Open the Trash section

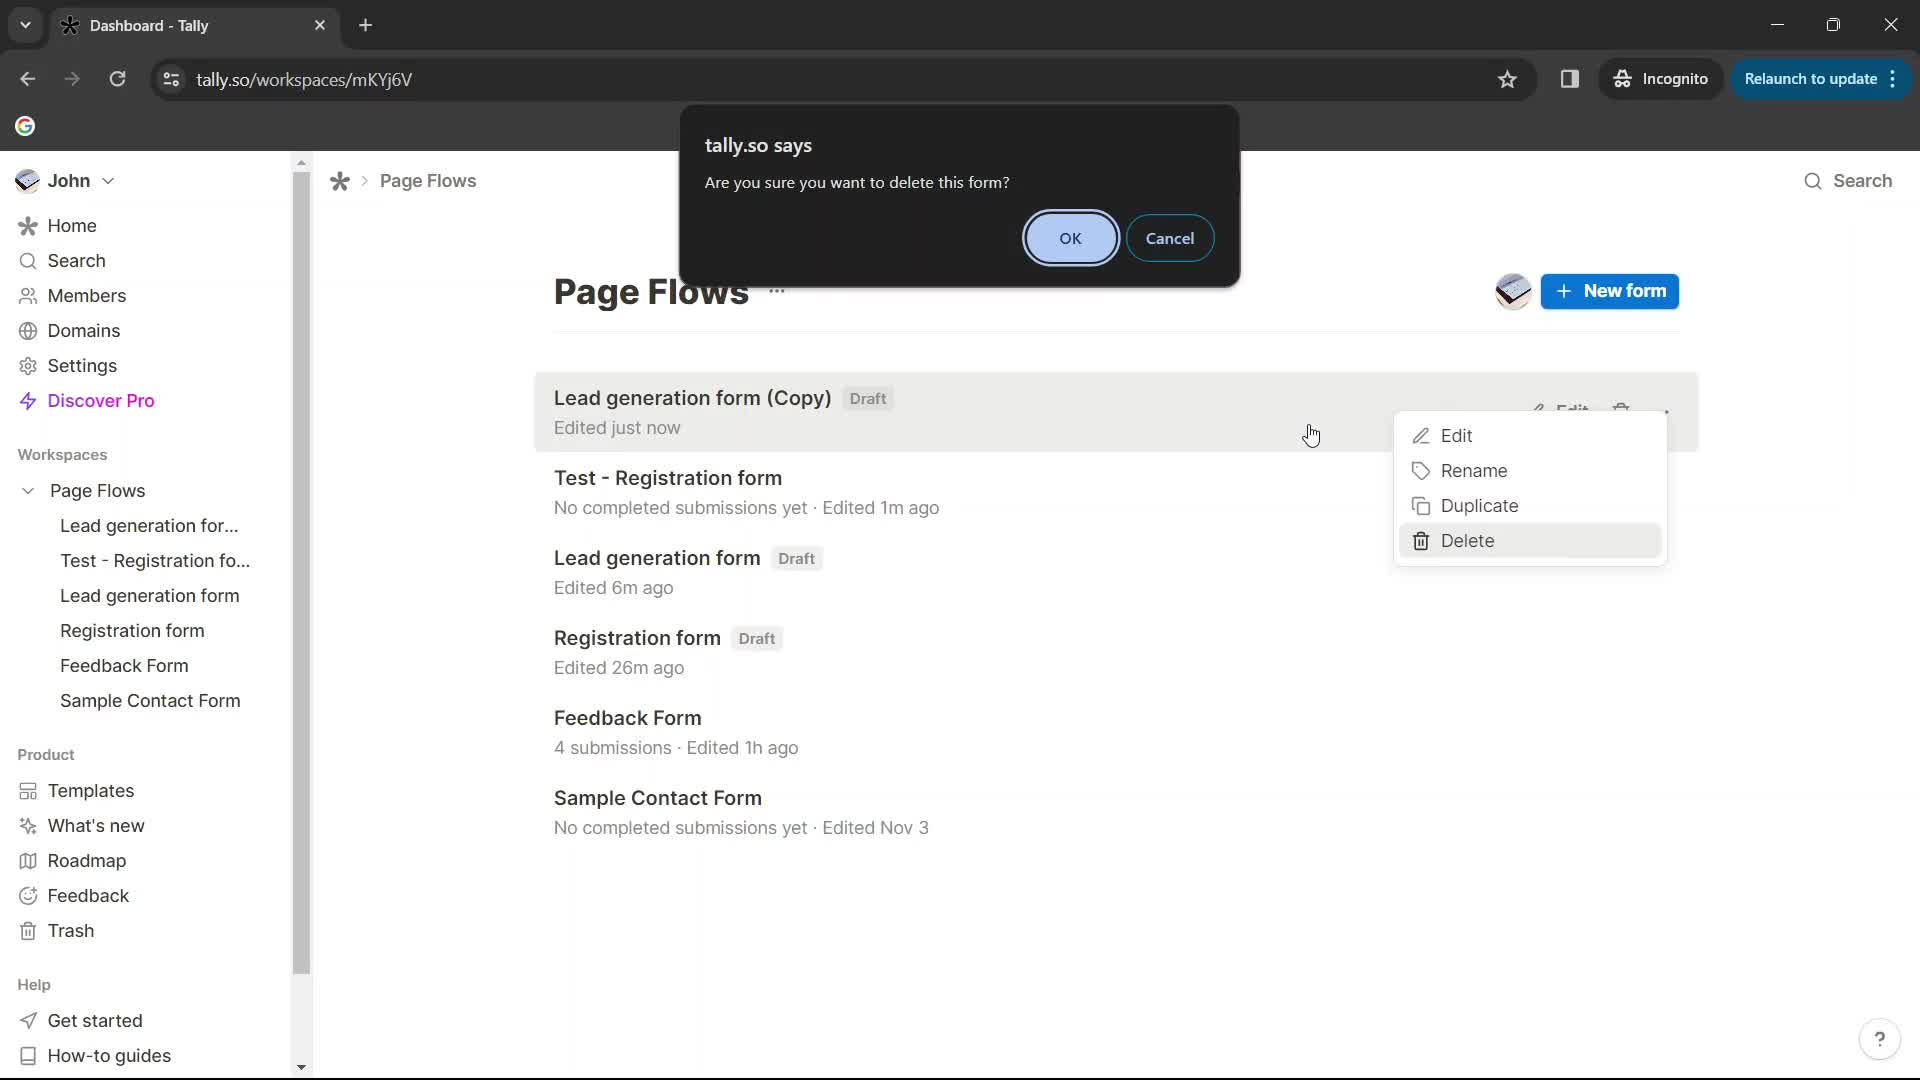point(70,930)
